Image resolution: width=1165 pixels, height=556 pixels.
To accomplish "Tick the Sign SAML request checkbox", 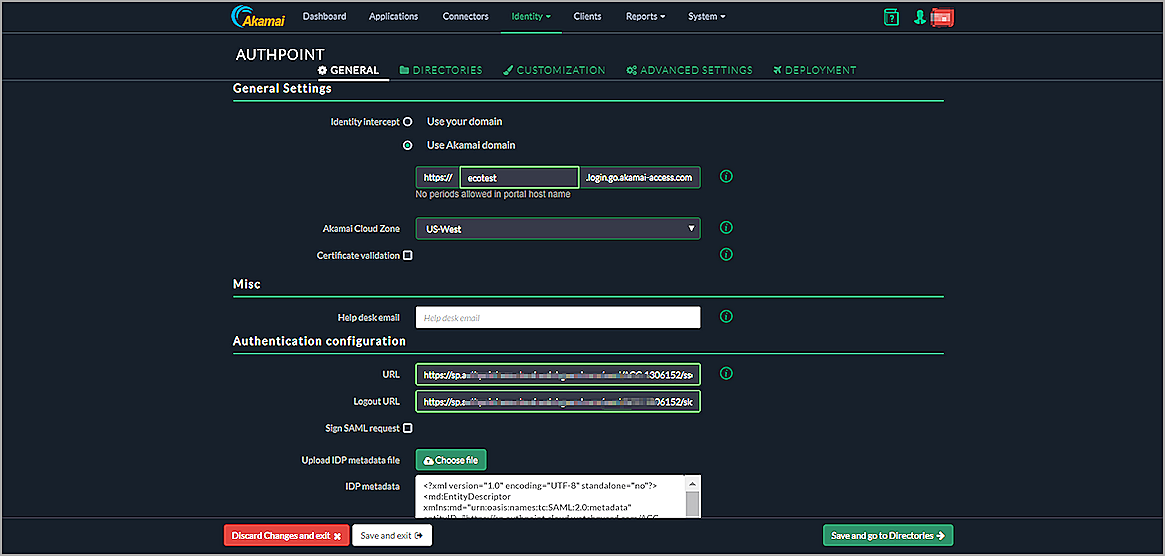I will tap(407, 428).
